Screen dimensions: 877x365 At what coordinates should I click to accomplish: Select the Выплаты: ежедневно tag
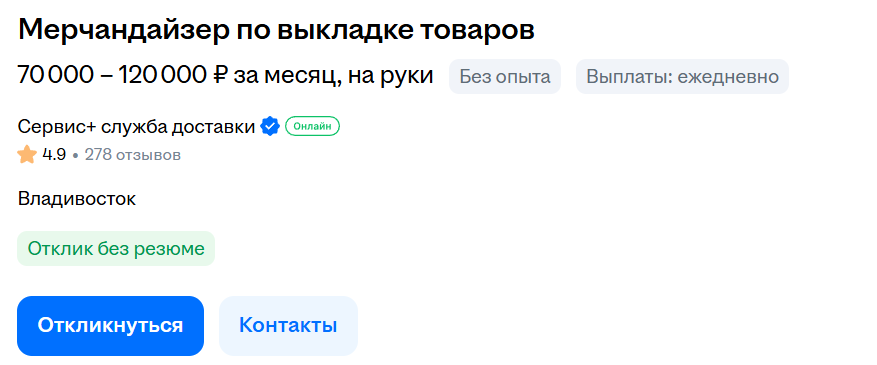click(682, 77)
